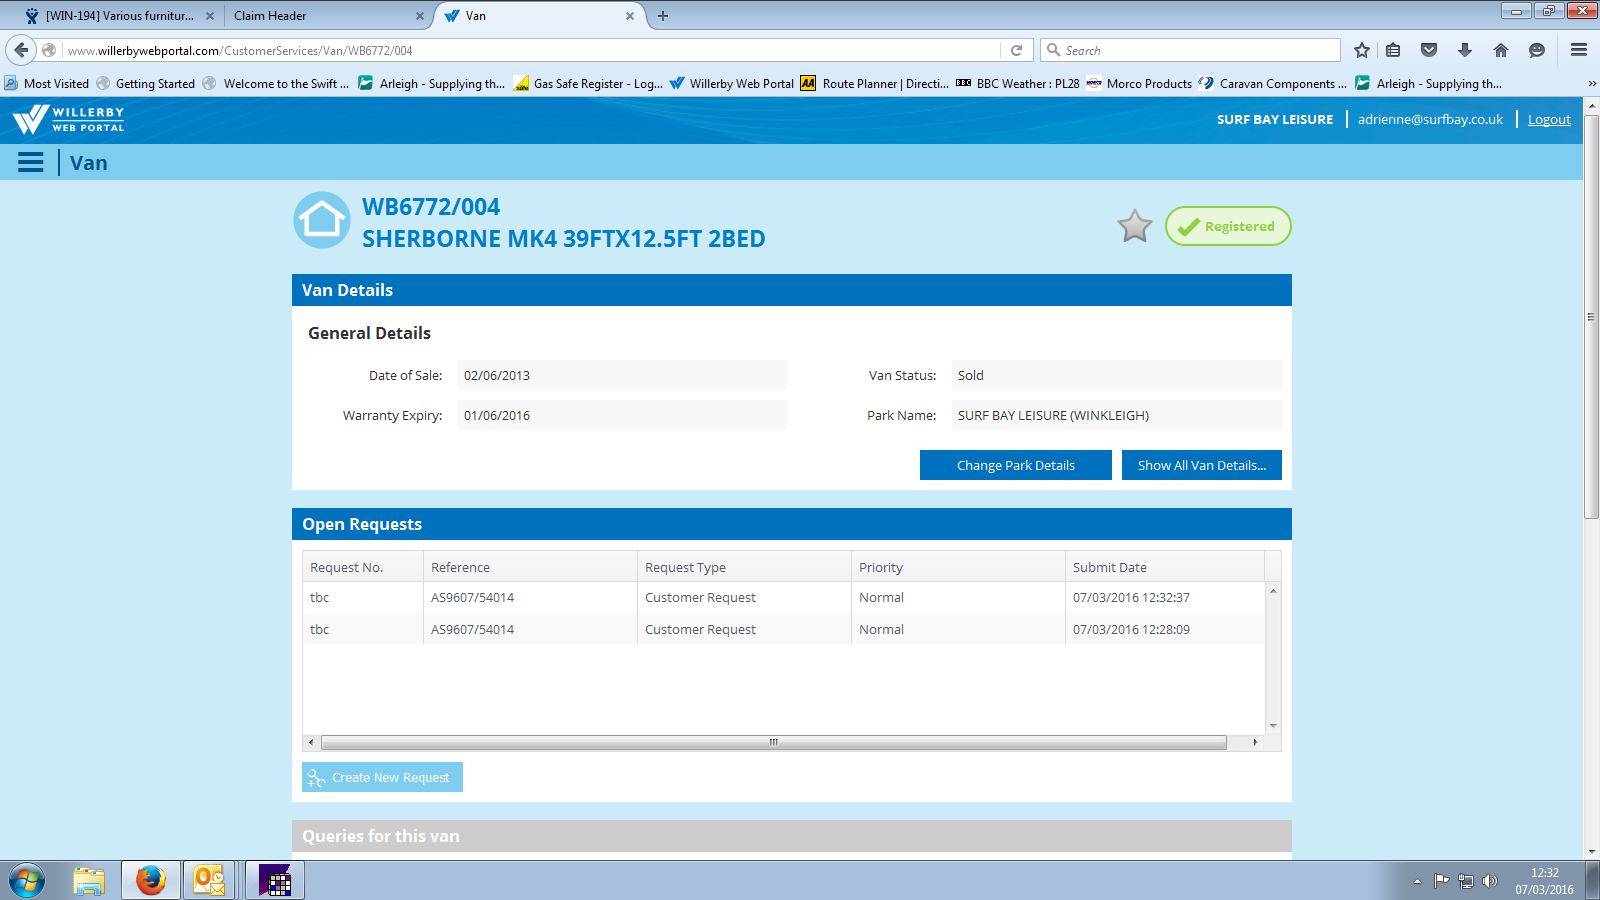Click the Registered status badge

[x=1228, y=226]
